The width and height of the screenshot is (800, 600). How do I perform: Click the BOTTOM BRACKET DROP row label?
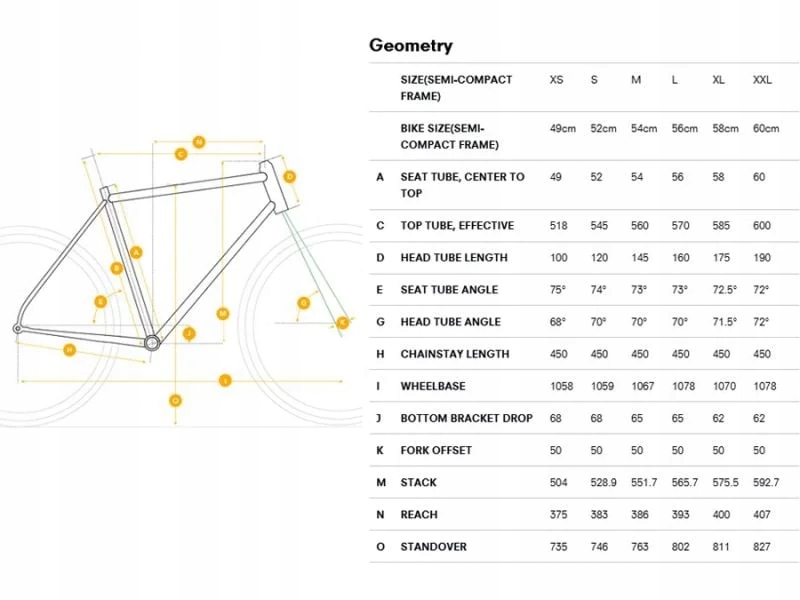click(x=466, y=418)
